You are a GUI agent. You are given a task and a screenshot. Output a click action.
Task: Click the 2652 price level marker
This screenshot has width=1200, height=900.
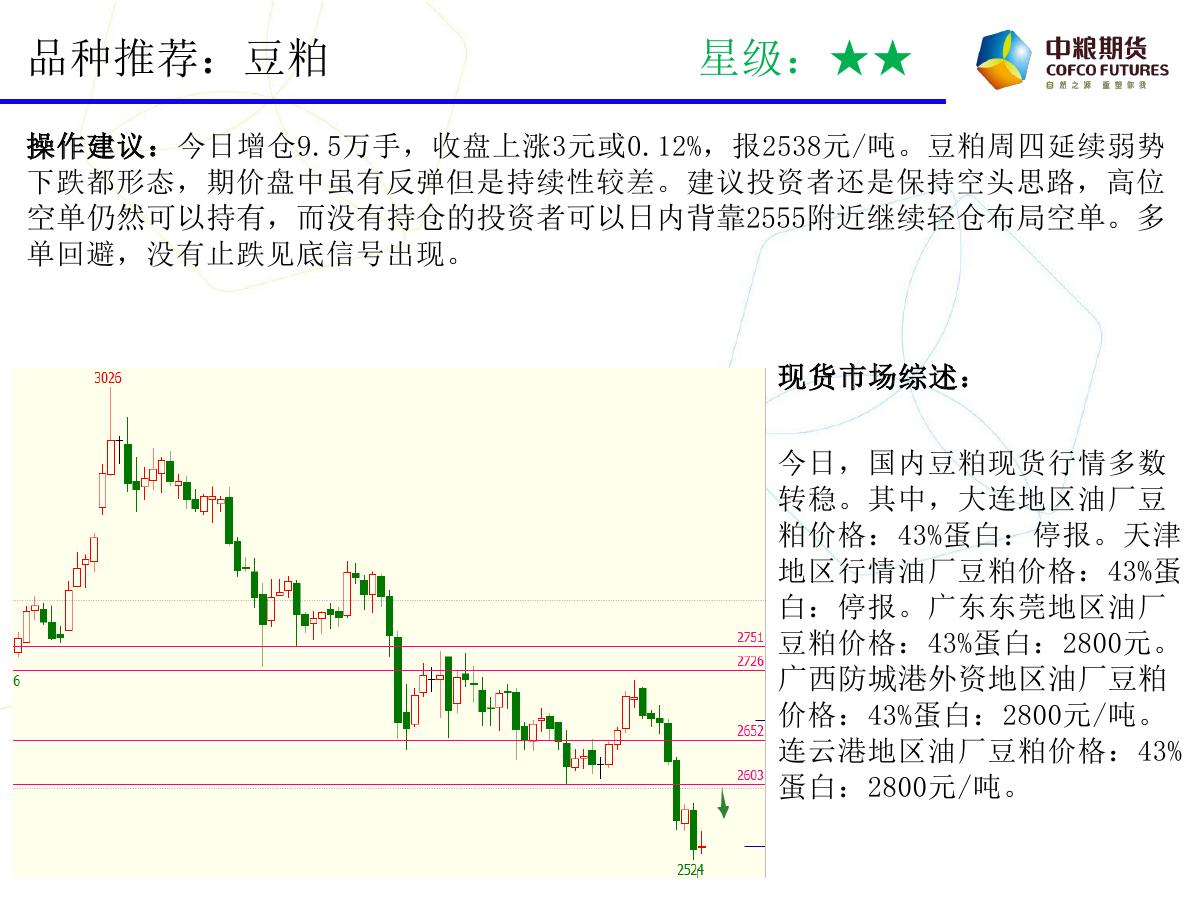tap(750, 731)
